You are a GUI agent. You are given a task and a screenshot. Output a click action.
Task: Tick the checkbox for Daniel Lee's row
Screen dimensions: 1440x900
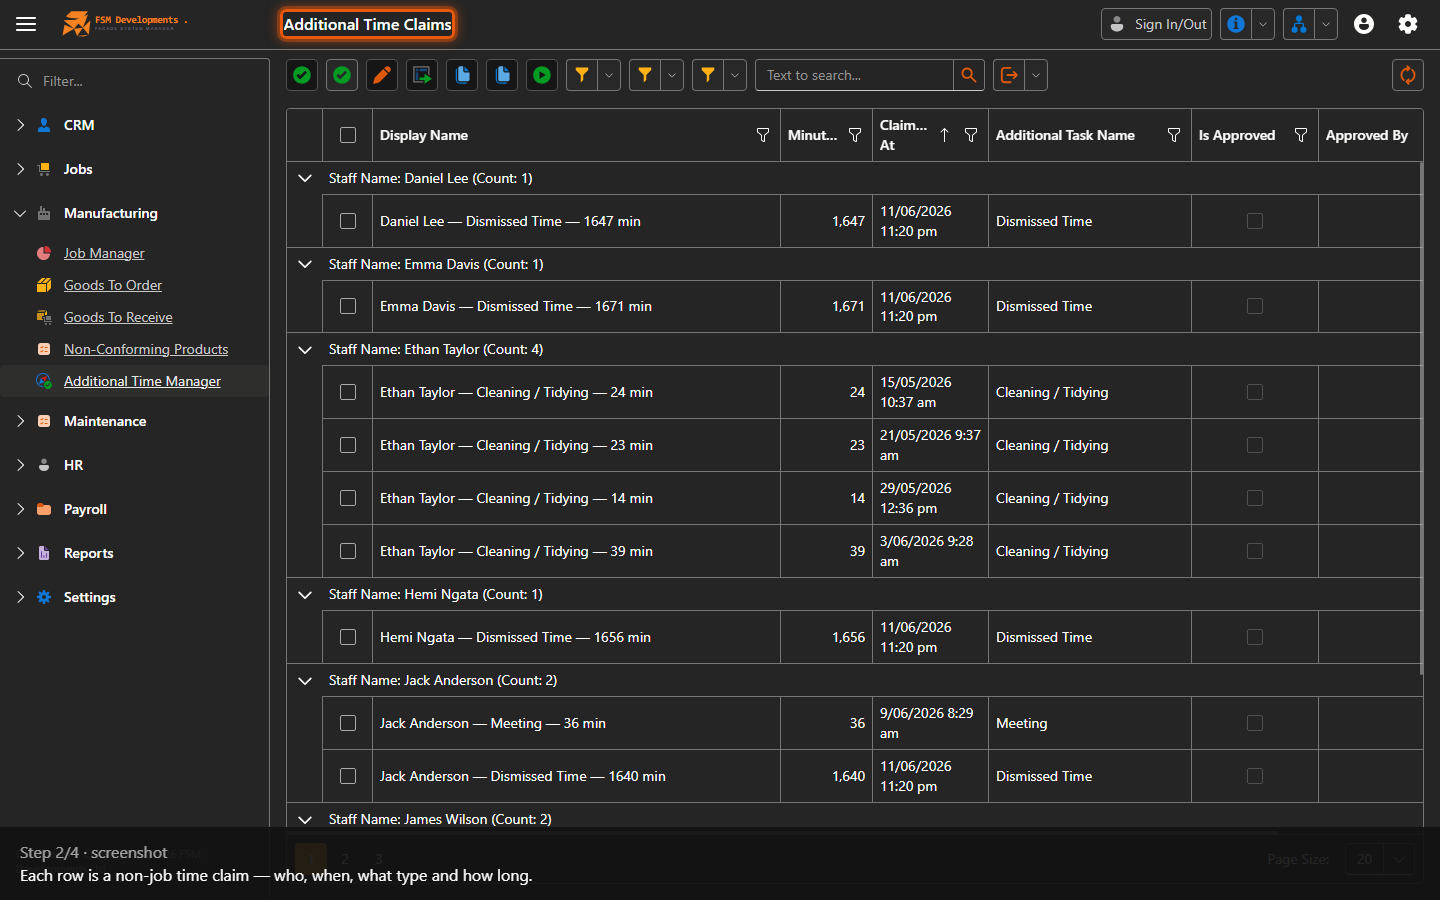(348, 221)
